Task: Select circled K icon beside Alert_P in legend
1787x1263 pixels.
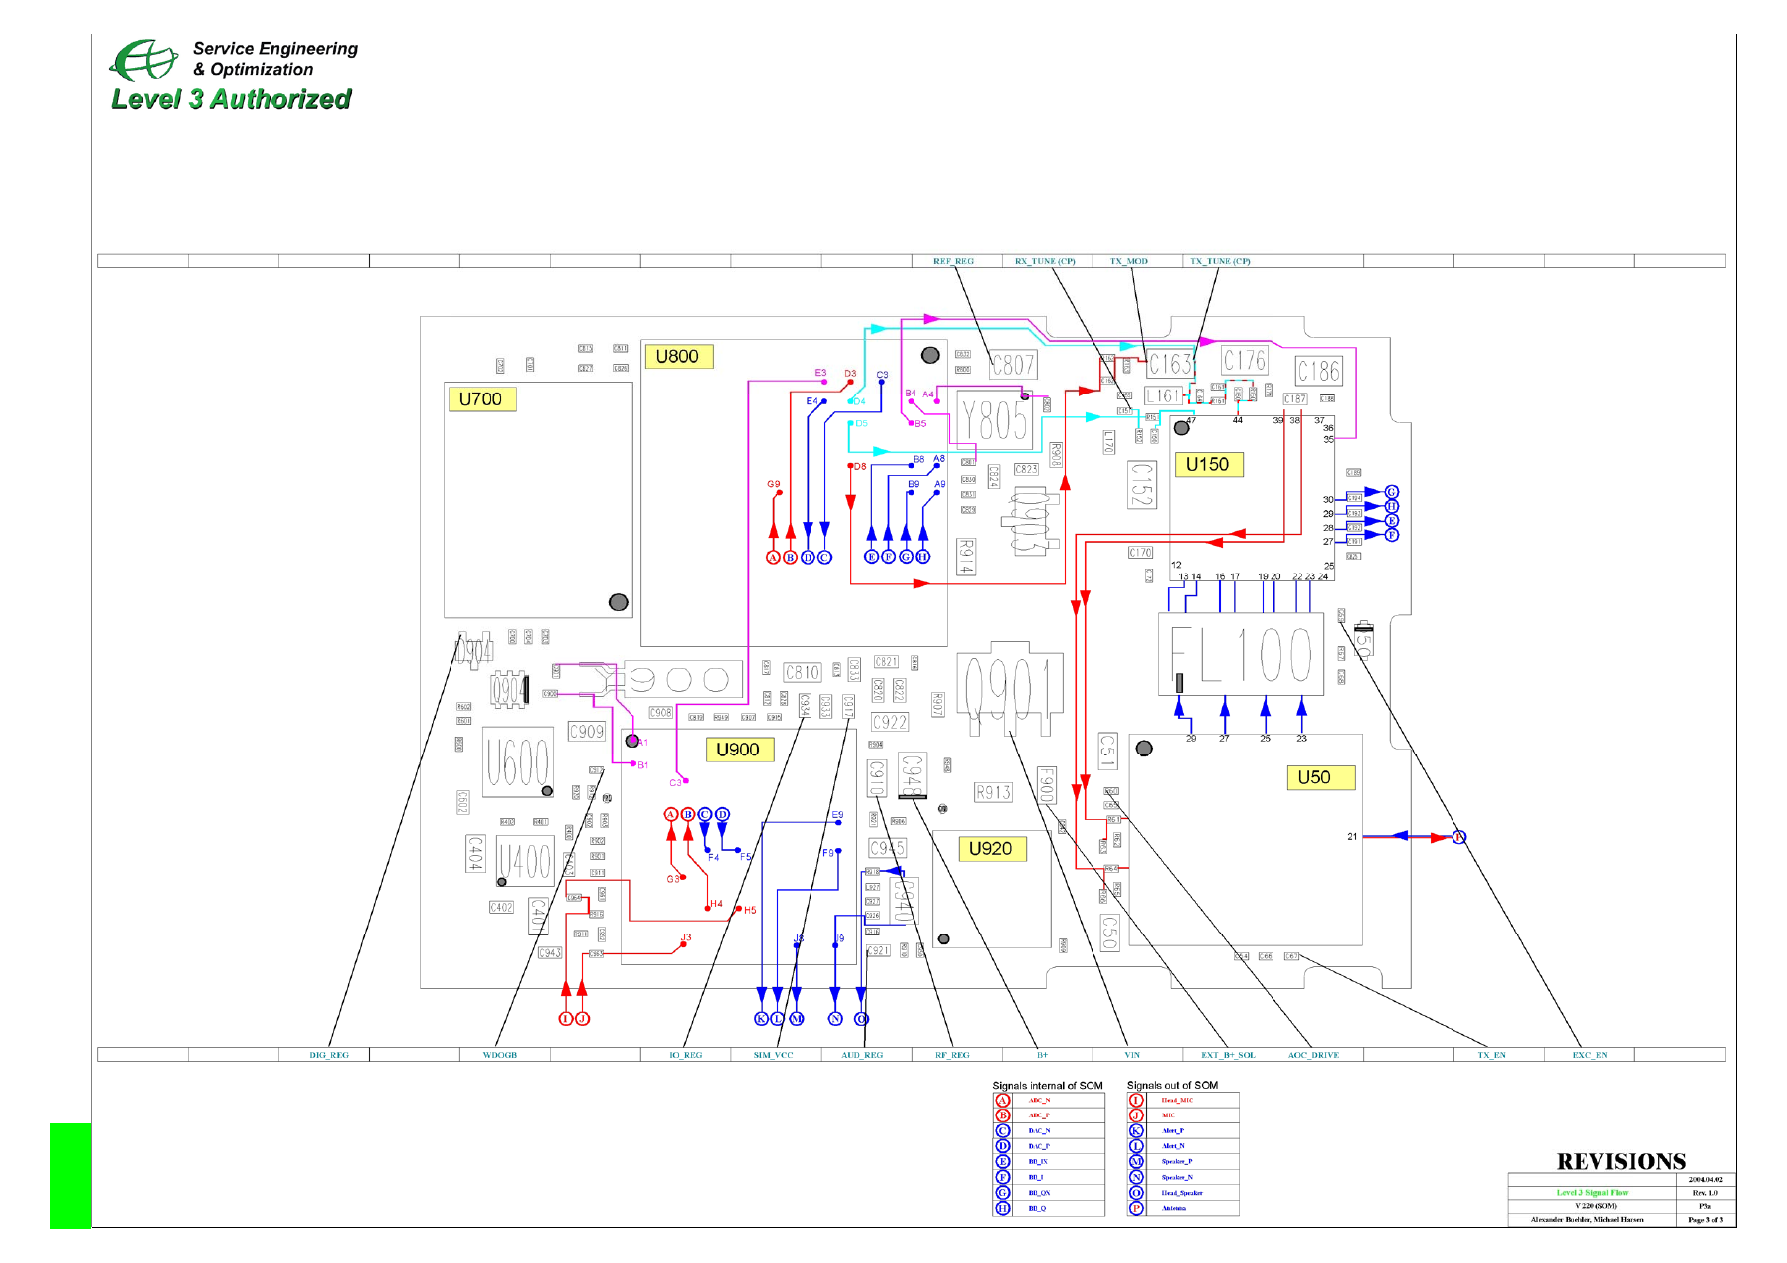Action: (1136, 1131)
